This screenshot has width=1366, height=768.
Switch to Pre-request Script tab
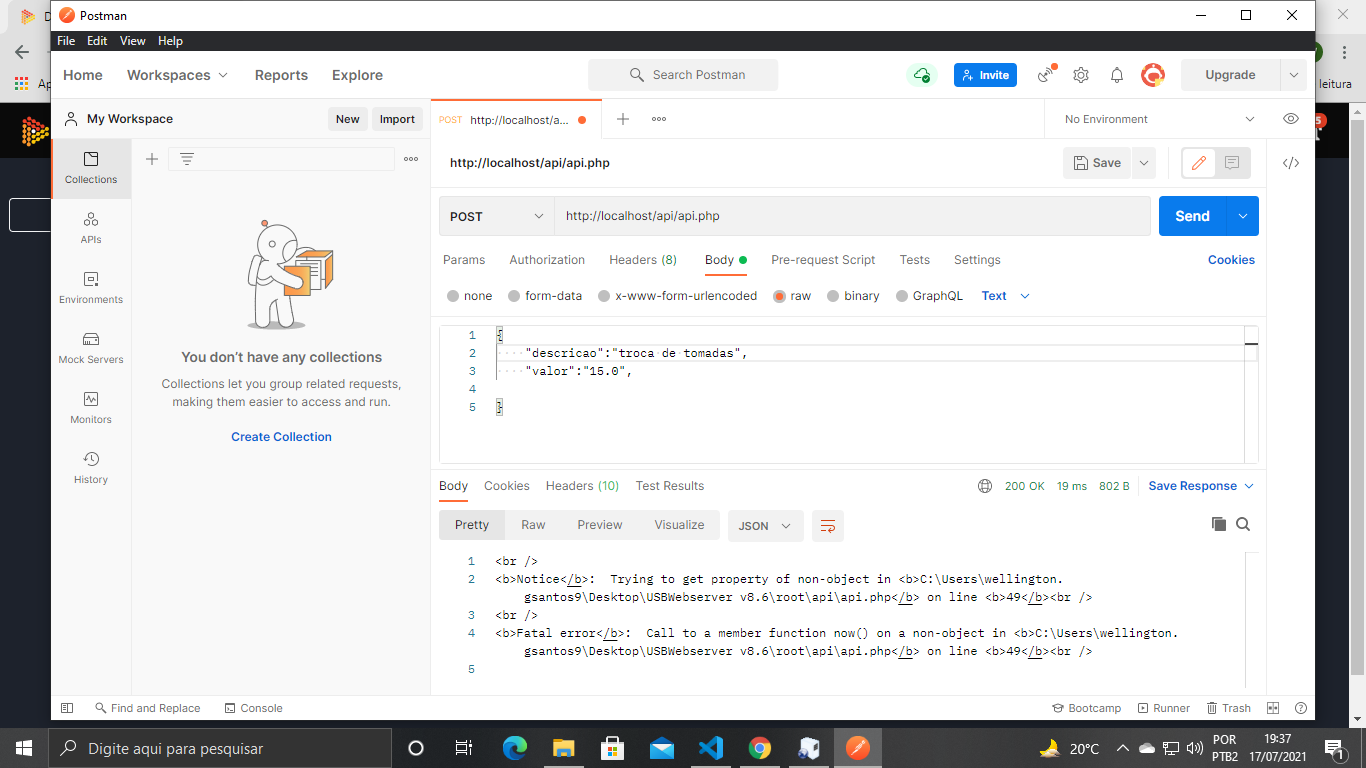click(x=823, y=260)
